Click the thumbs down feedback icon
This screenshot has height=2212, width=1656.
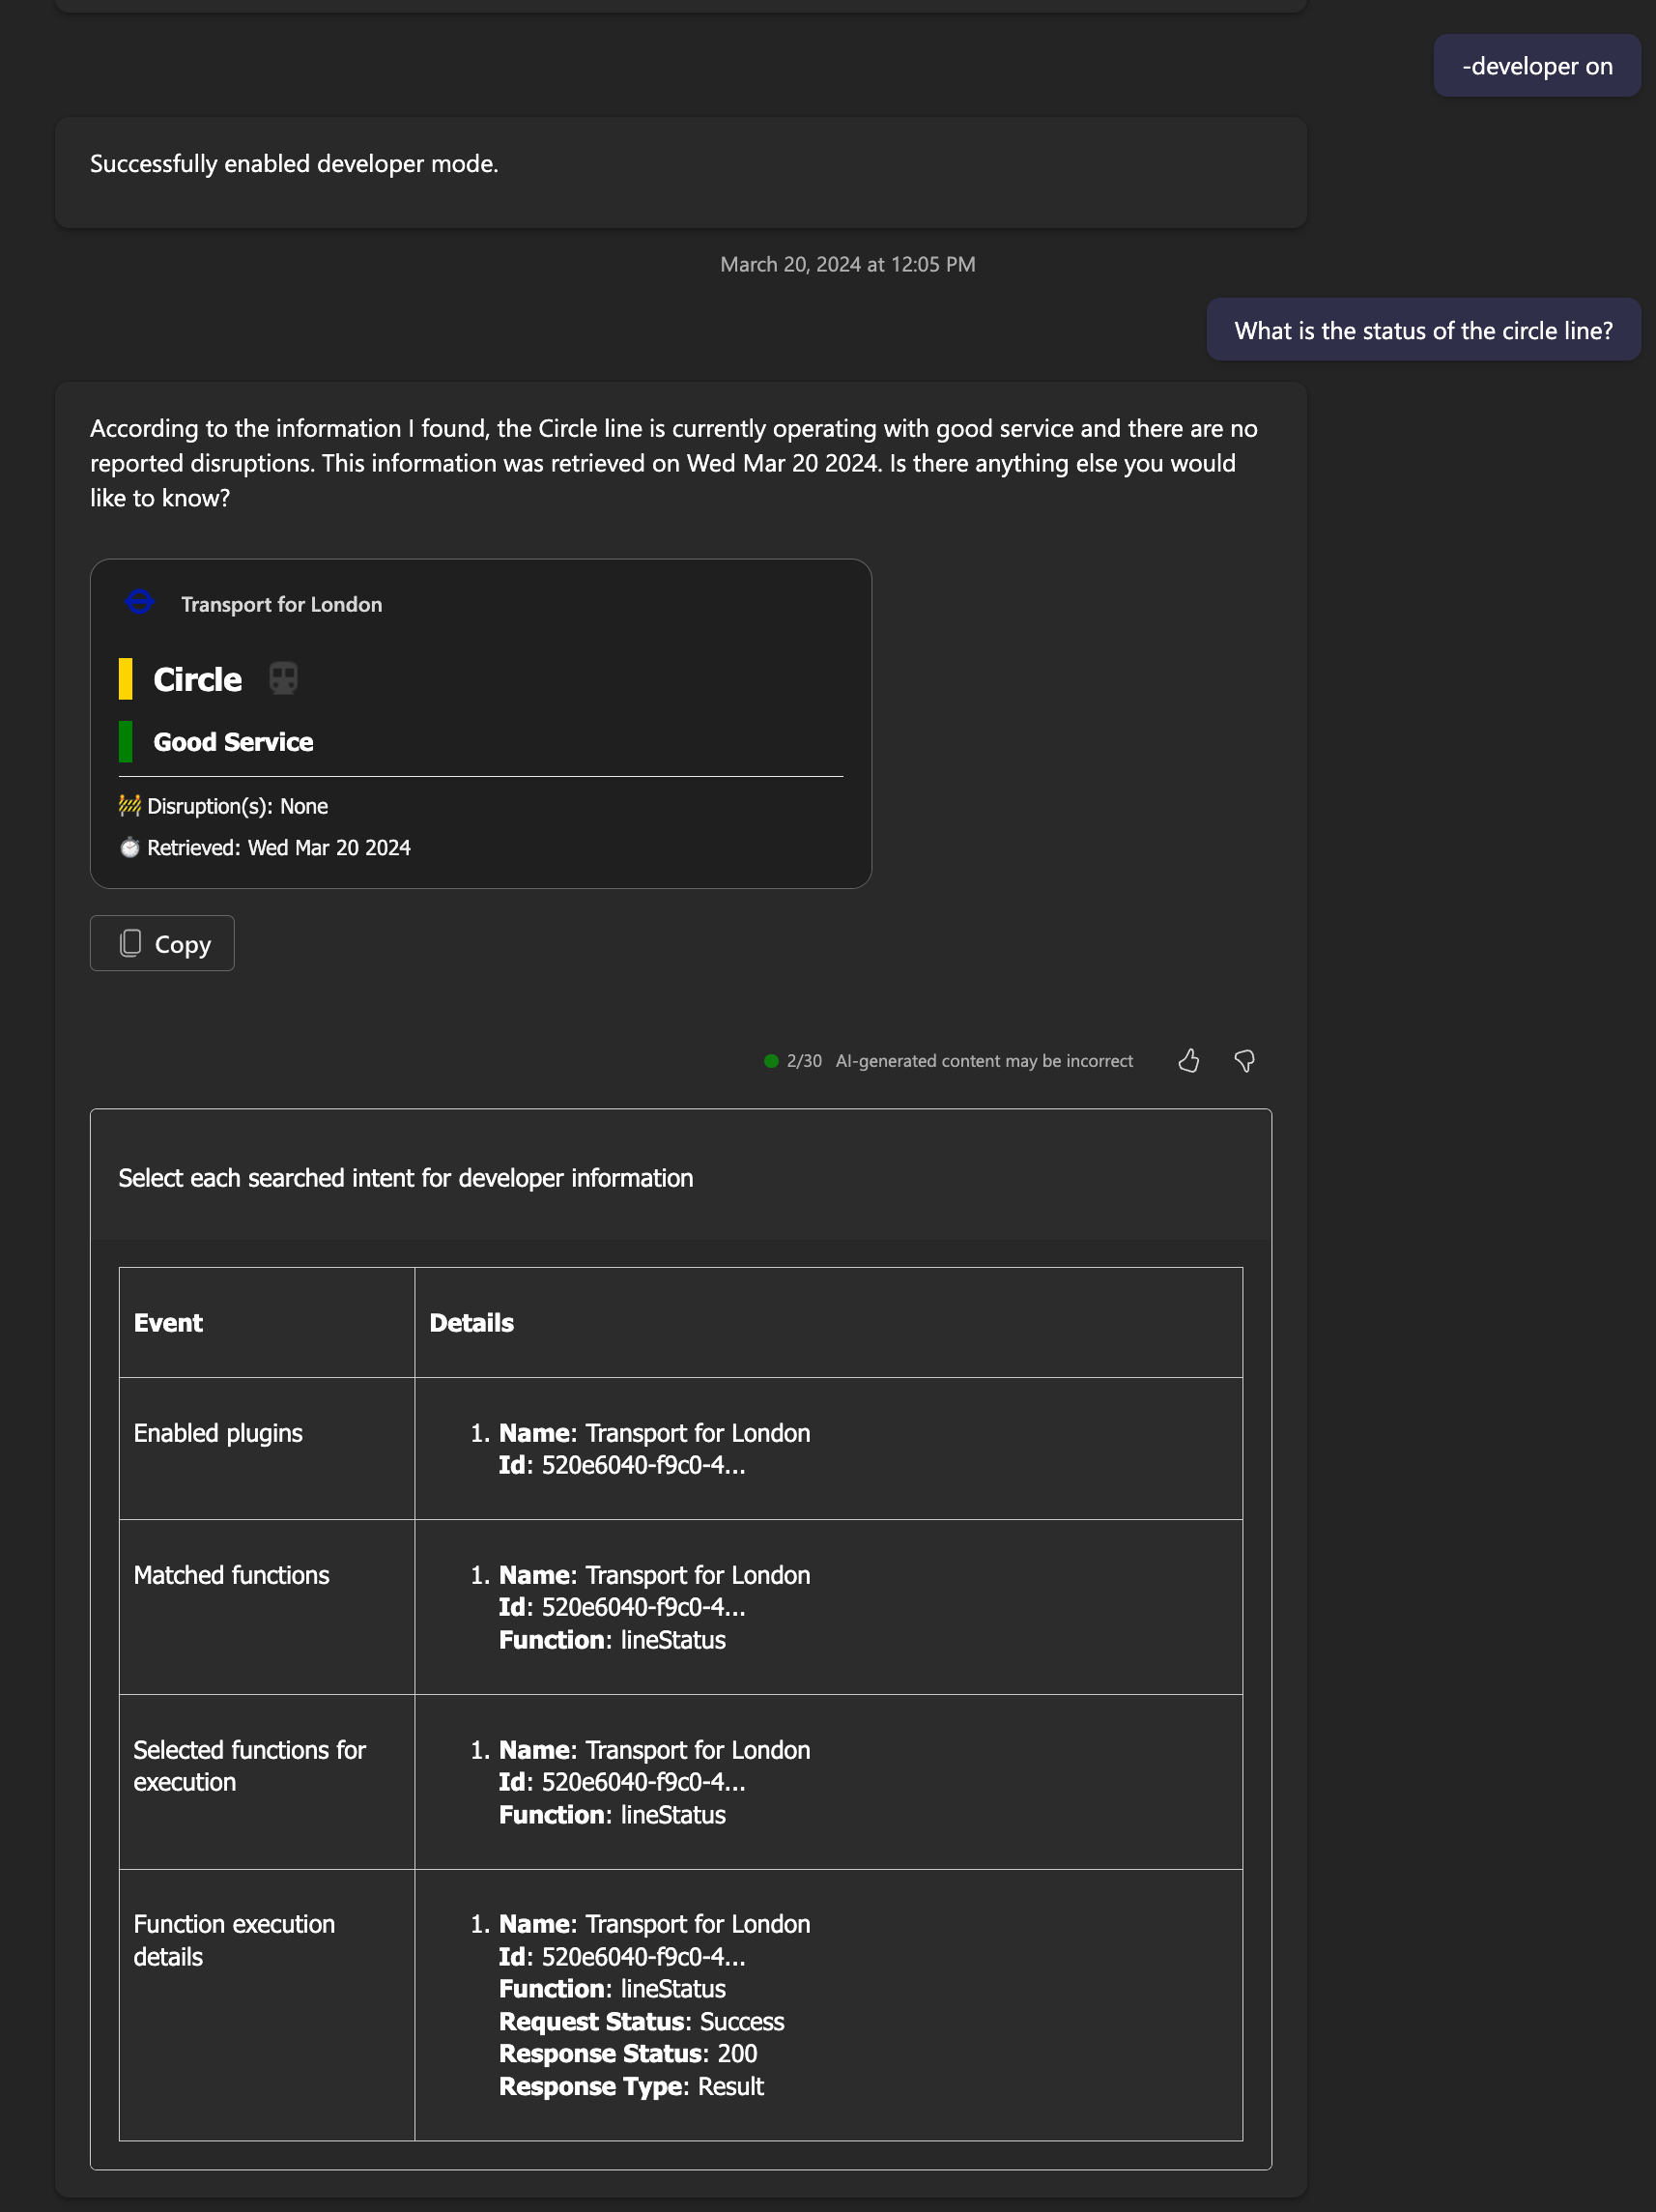point(1244,1060)
